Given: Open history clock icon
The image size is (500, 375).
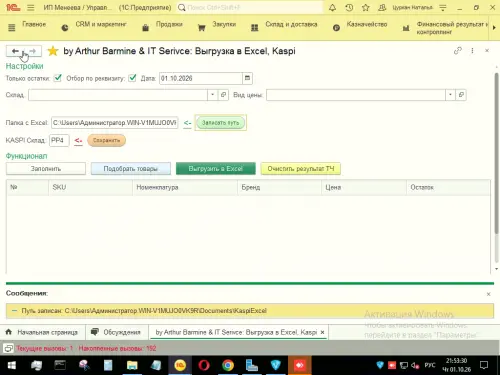Looking at the screenshot, I should [x=349, y=7].
